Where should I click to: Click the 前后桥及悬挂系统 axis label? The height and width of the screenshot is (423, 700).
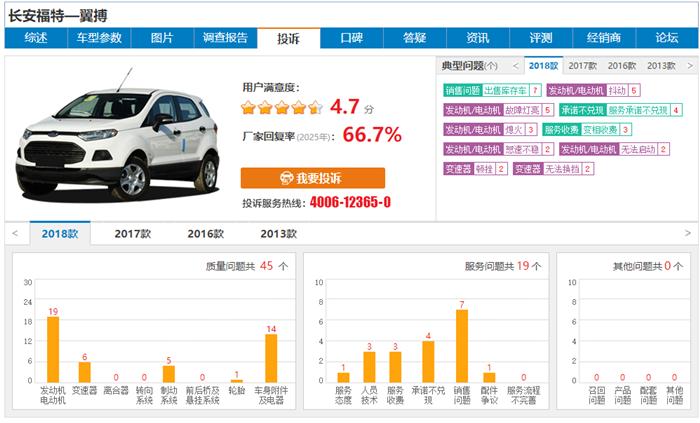[x=203, y=395]
